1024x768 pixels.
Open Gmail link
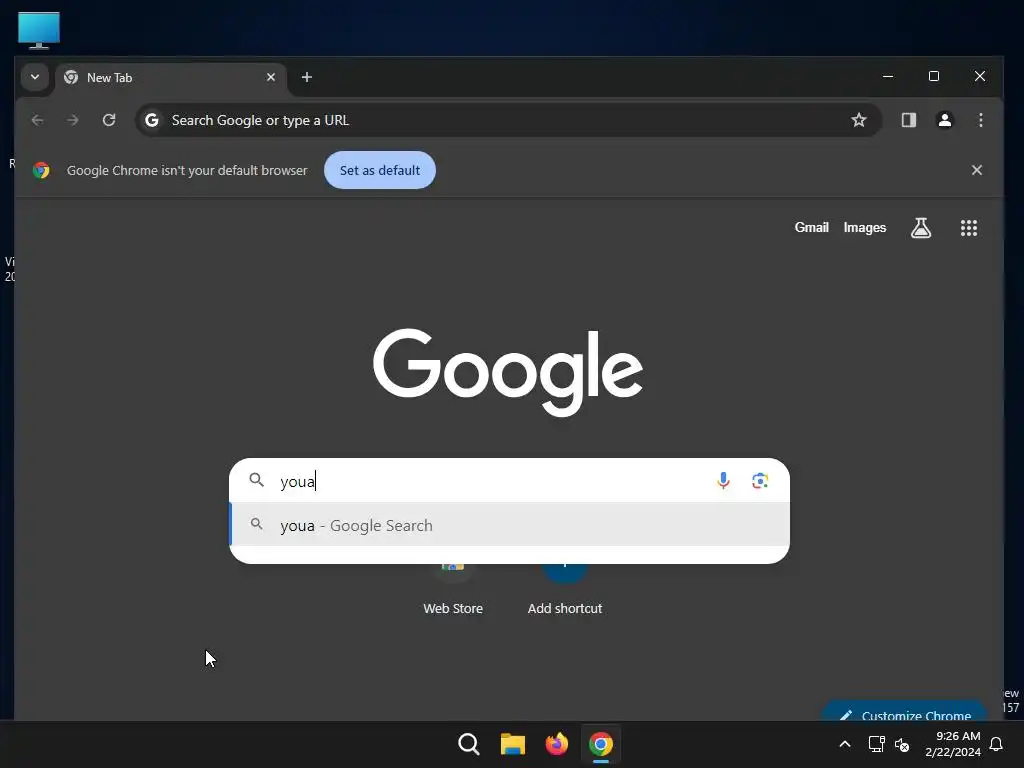[811, 227]
